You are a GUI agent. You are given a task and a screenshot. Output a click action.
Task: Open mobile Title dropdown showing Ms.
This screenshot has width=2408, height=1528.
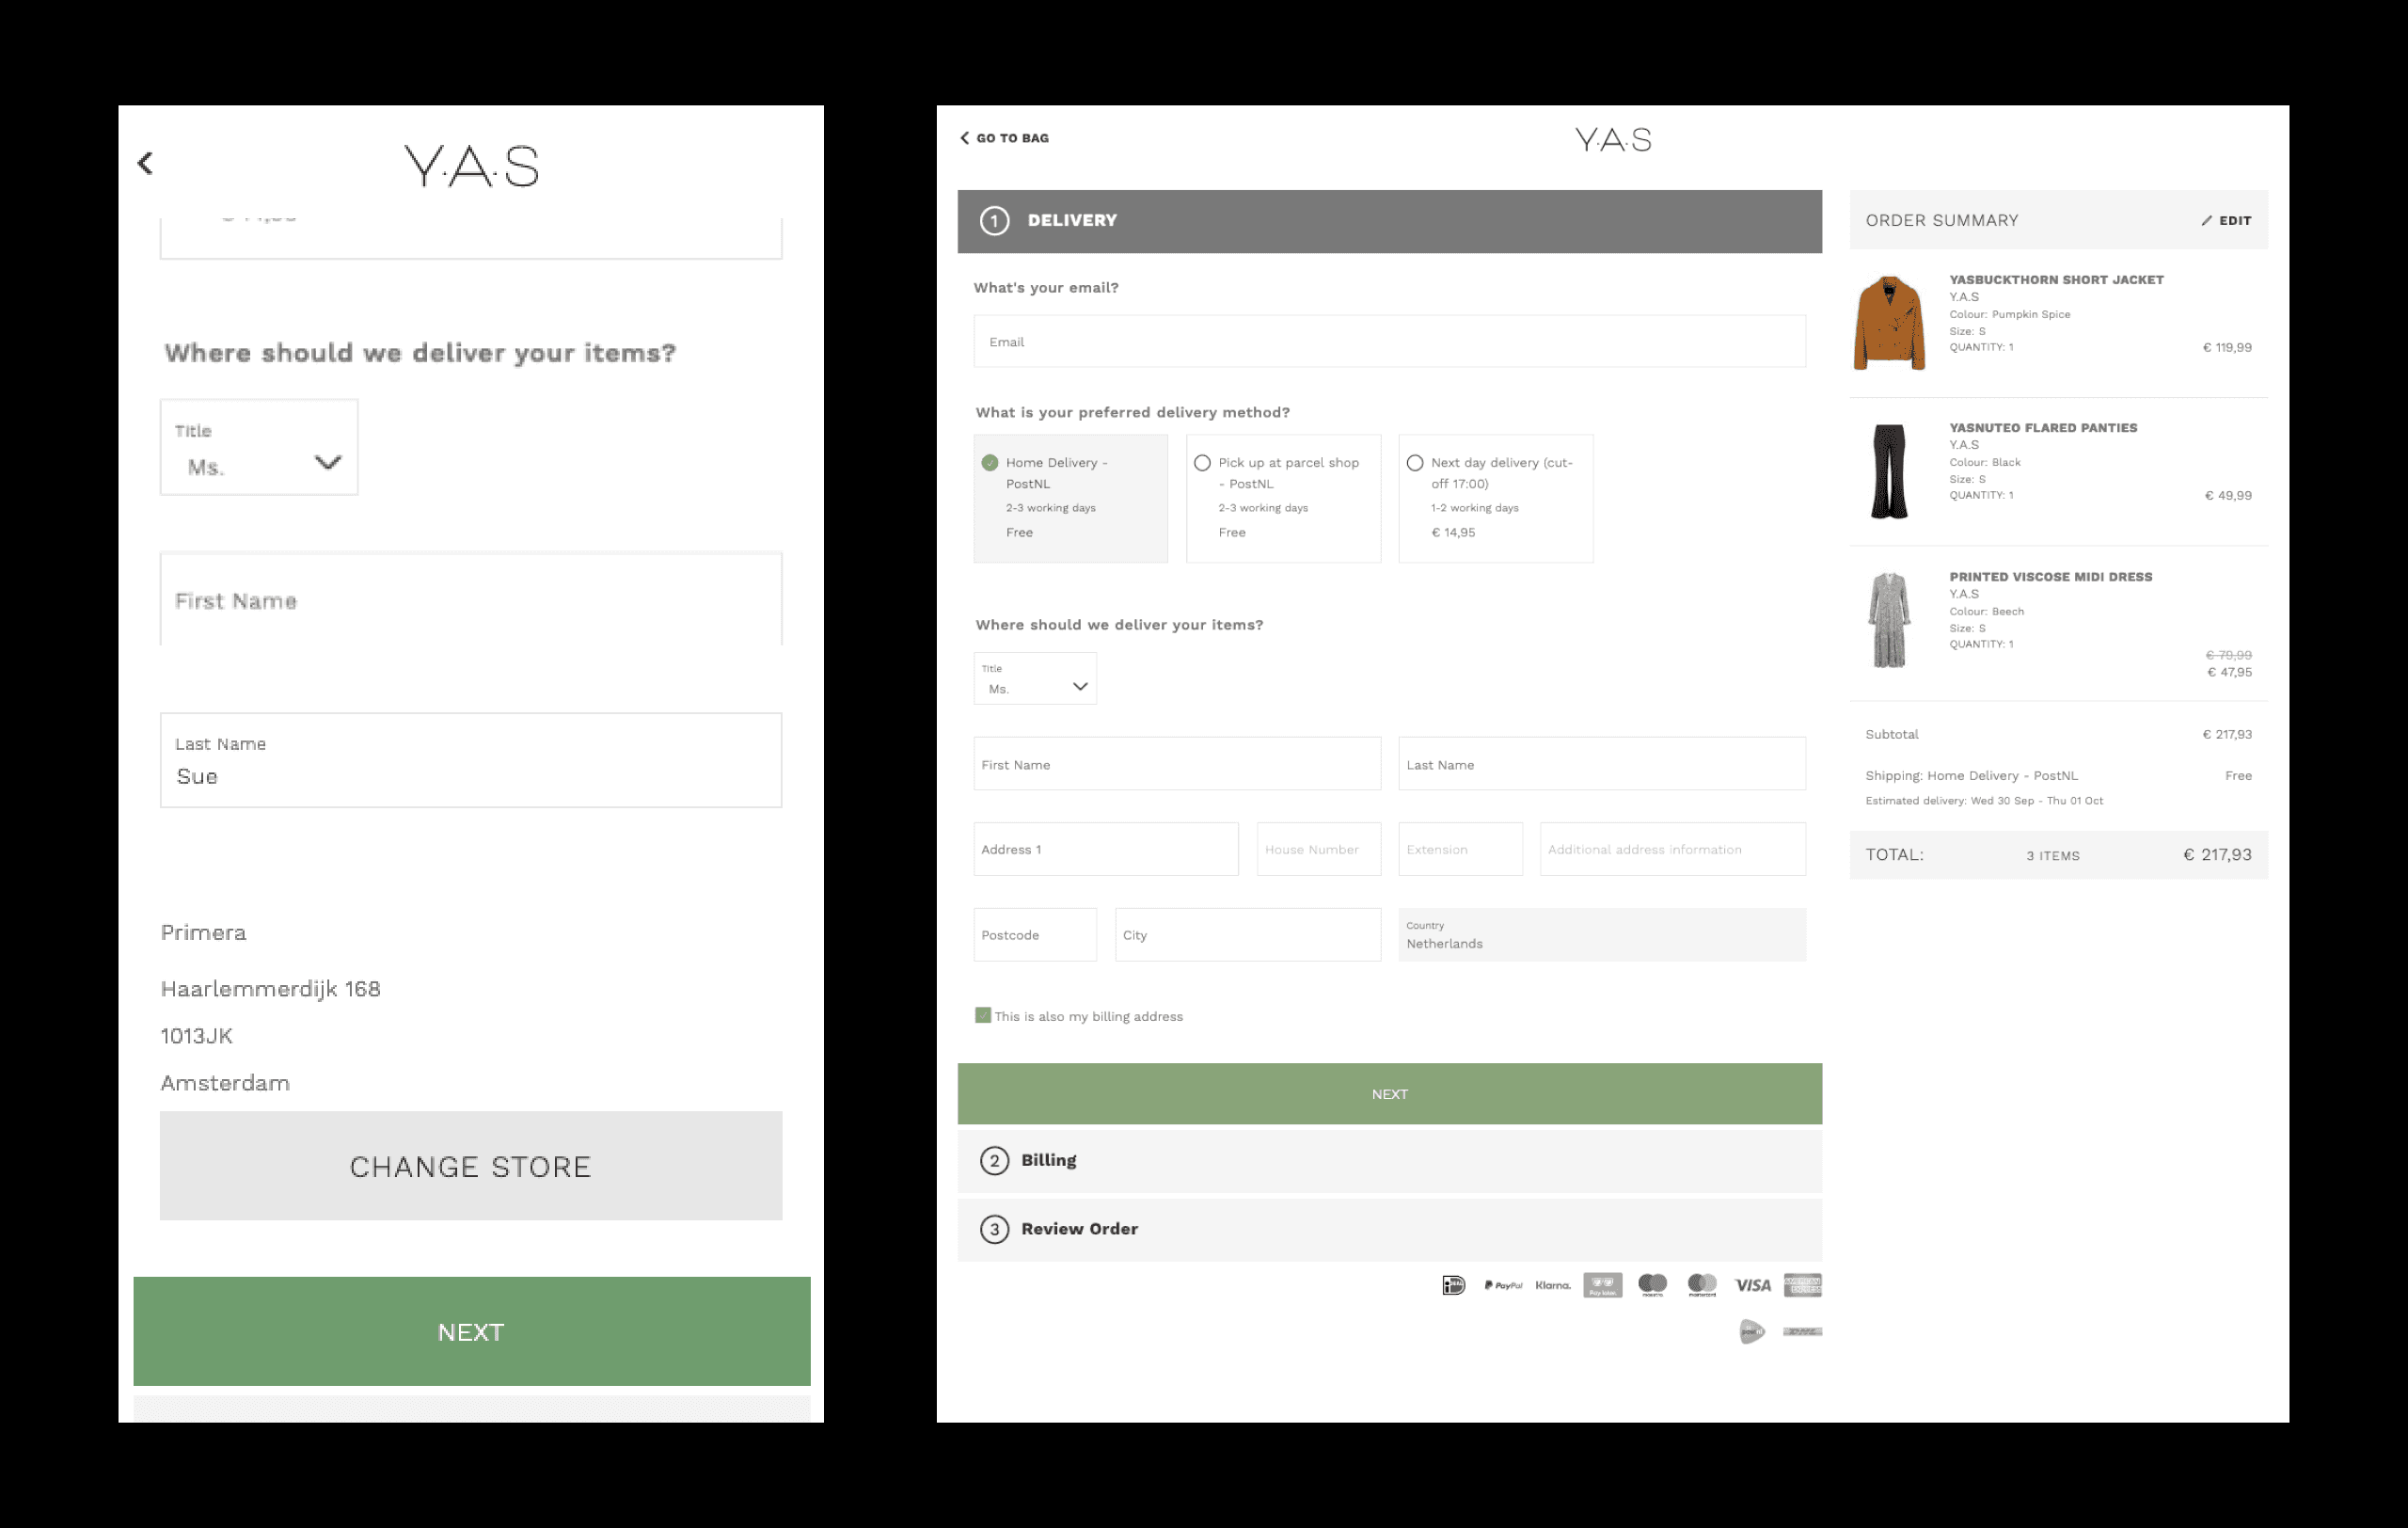[x=259, y=448]
